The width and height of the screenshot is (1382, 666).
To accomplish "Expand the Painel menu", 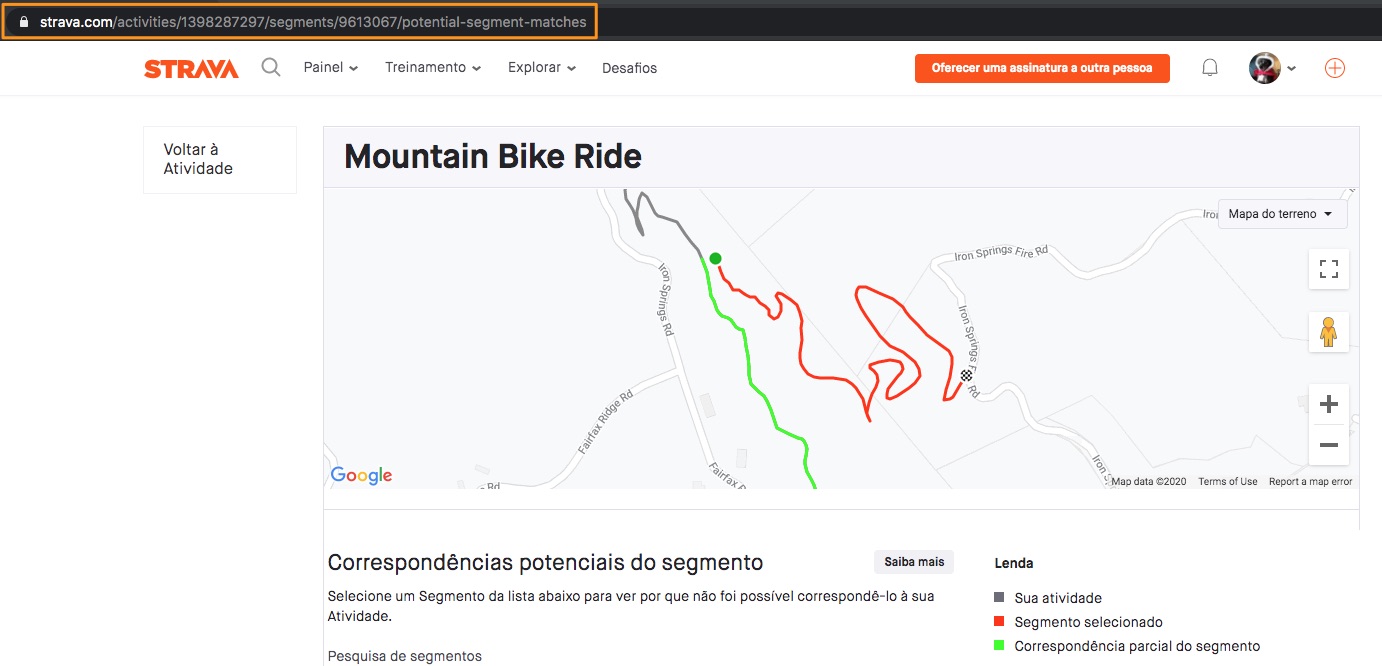I will 331,68.
